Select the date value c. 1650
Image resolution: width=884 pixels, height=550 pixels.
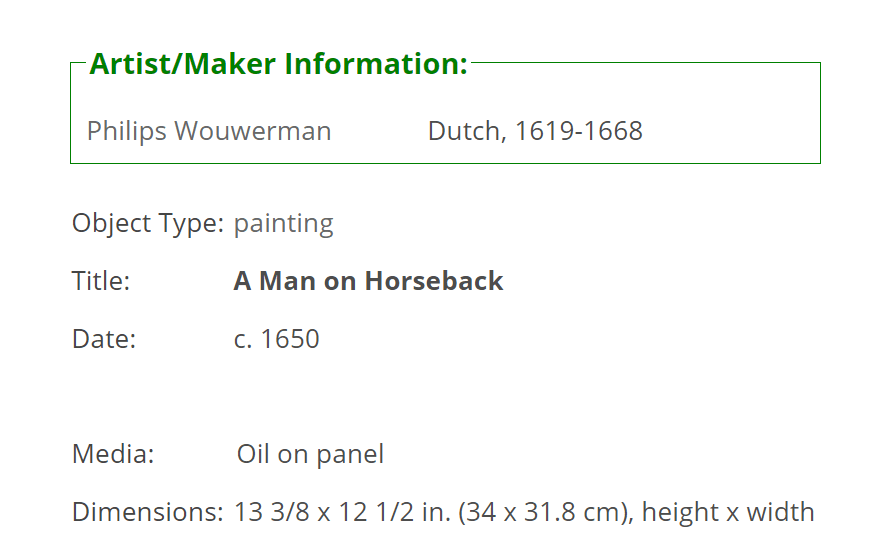(x=276, y=339)
